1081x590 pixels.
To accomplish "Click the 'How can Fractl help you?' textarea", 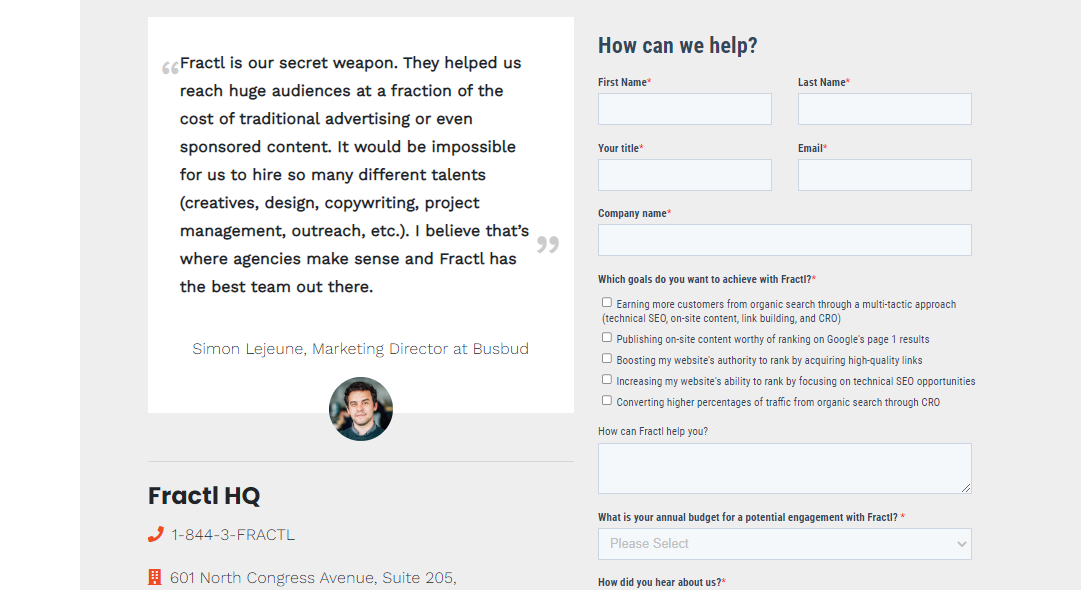I will tap(785, 469).
